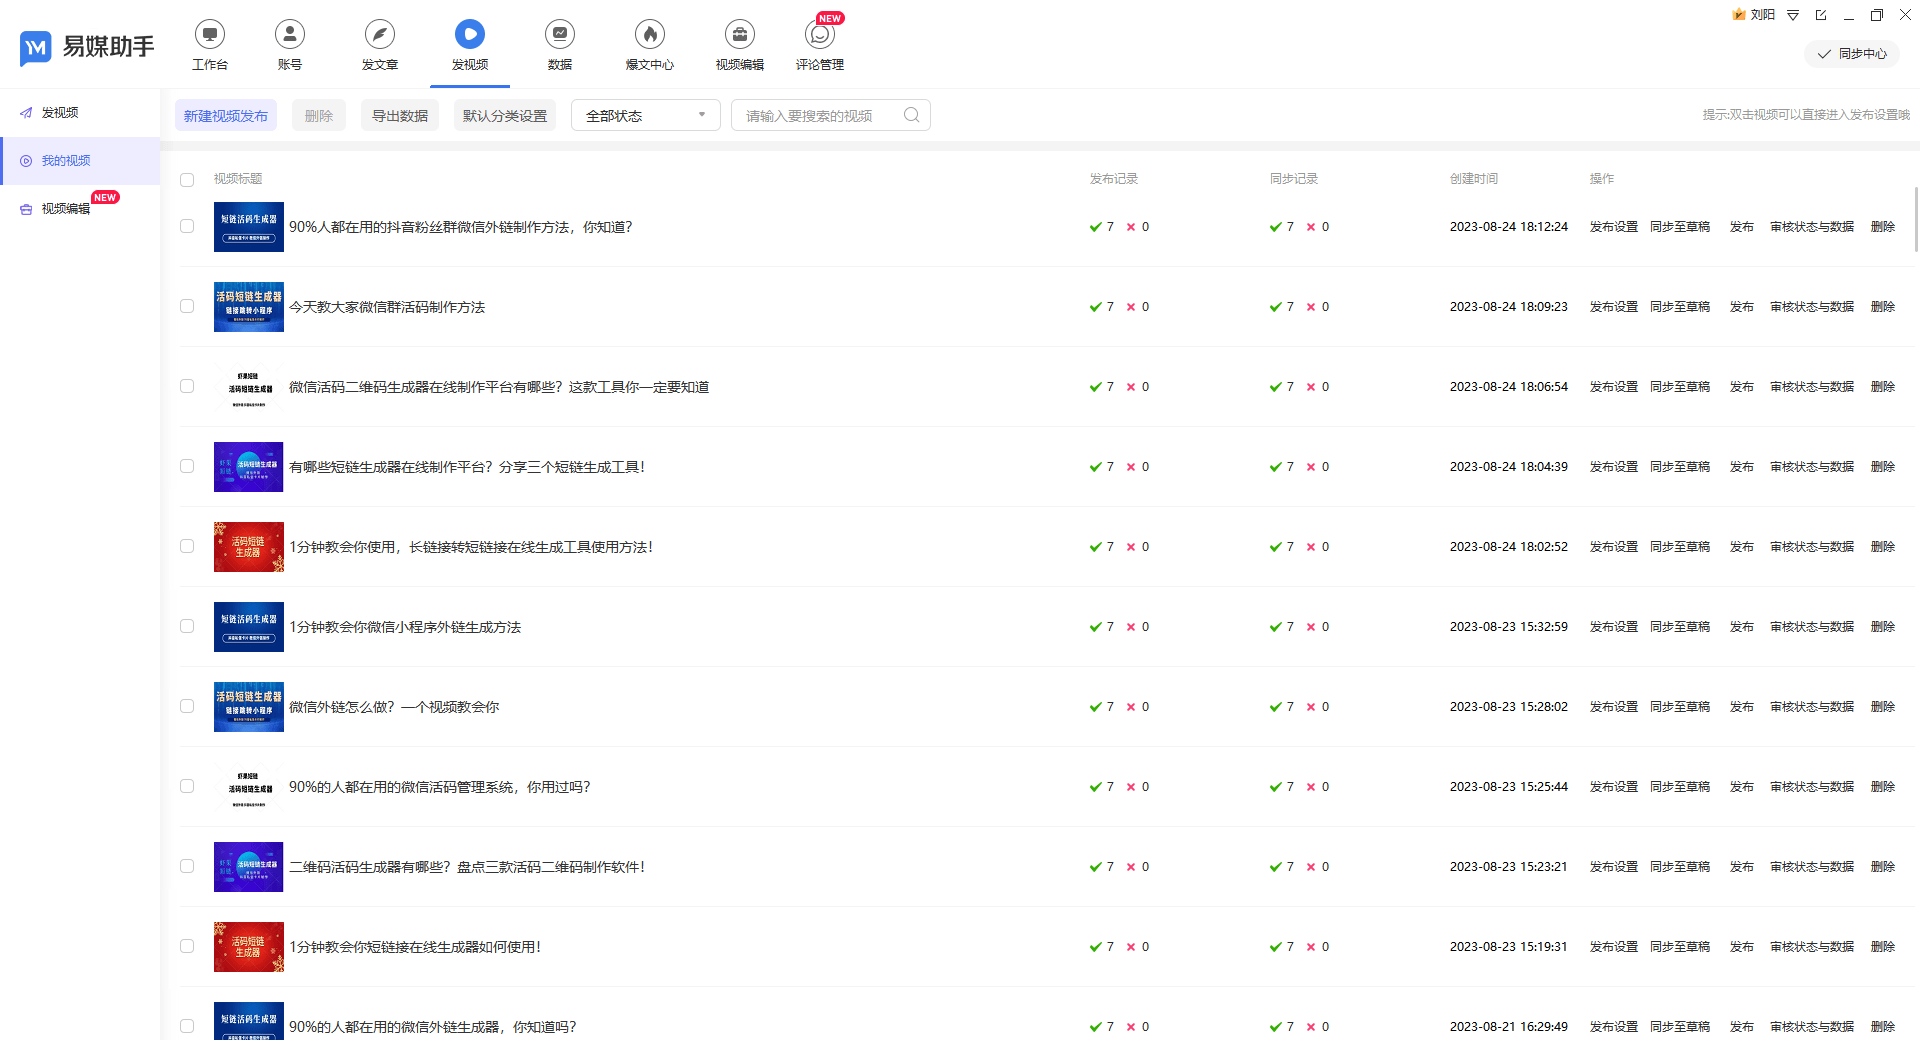The image size is (1920, 1040).
Task: Check the first video row checkbox
Action: pos(187,226)
